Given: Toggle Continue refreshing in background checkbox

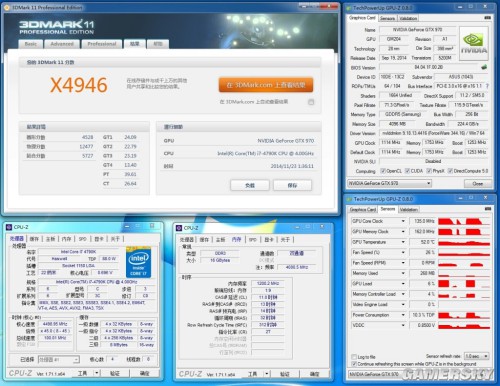Looking at the screenshot, I should (x=354, y=364).
